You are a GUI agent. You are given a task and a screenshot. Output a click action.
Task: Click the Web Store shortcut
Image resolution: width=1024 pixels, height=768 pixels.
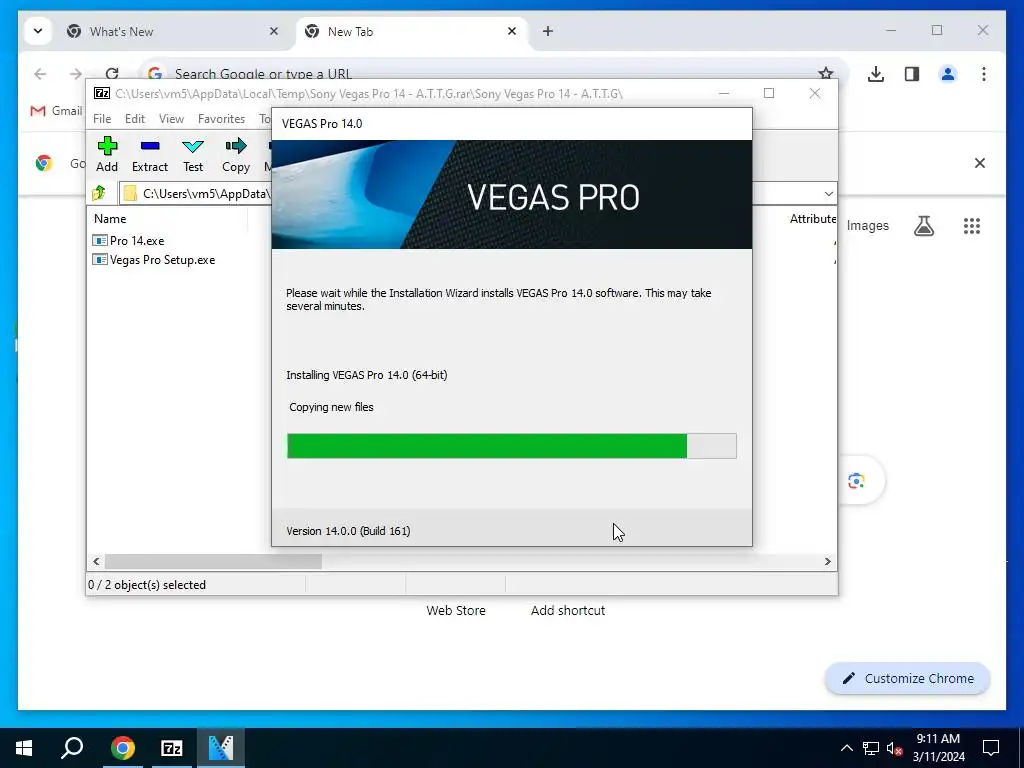pos(456,611)
